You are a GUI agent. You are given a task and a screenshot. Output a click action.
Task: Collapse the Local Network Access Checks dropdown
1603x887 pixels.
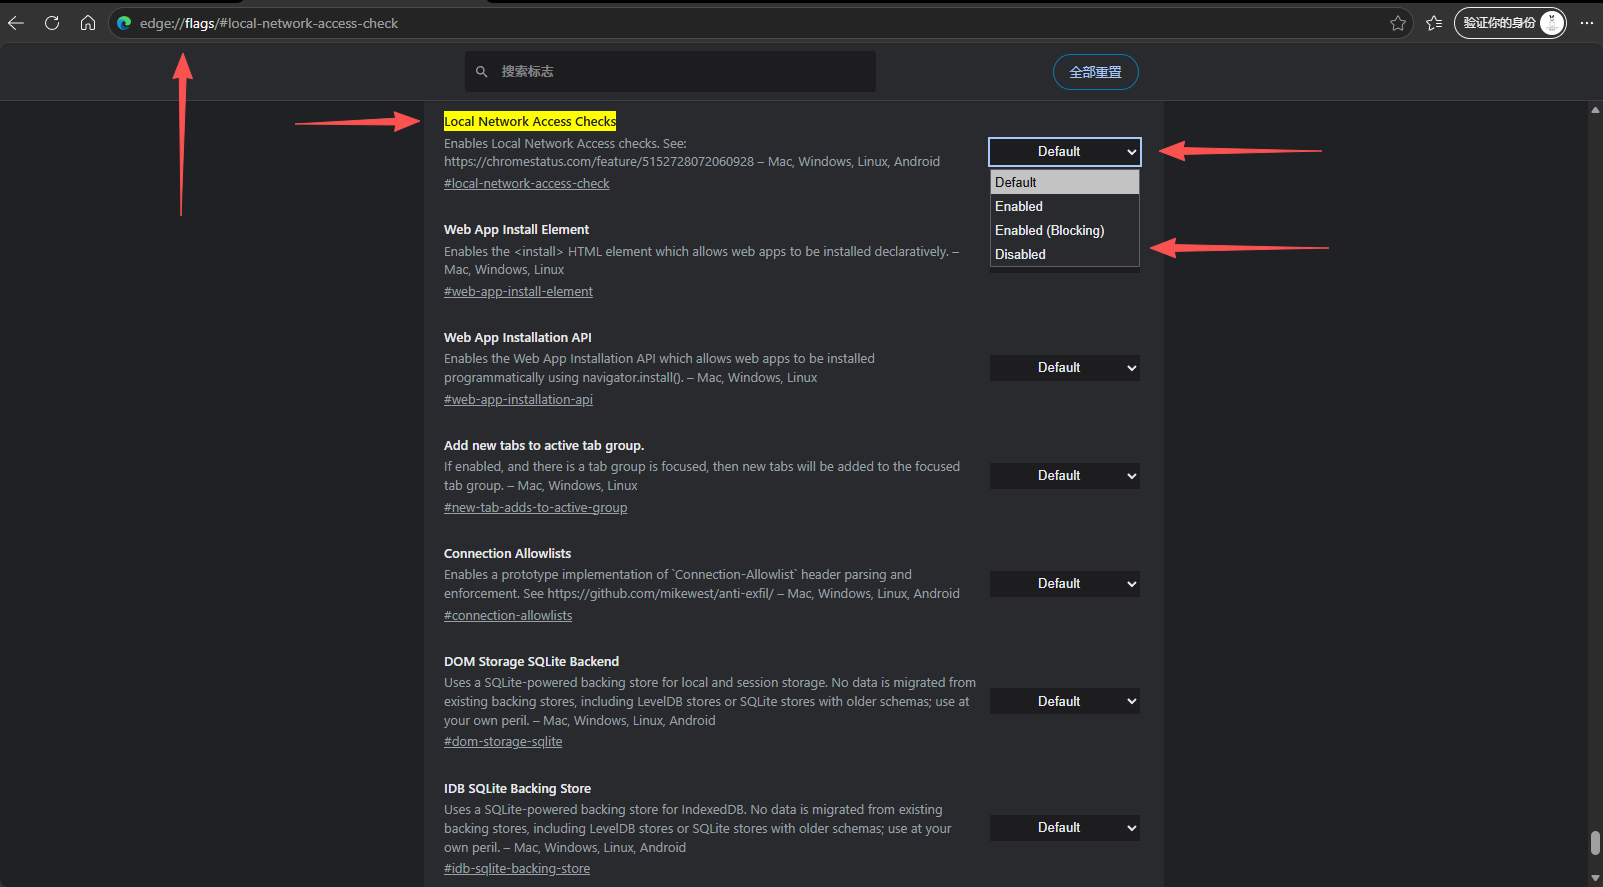(1064, 152)
